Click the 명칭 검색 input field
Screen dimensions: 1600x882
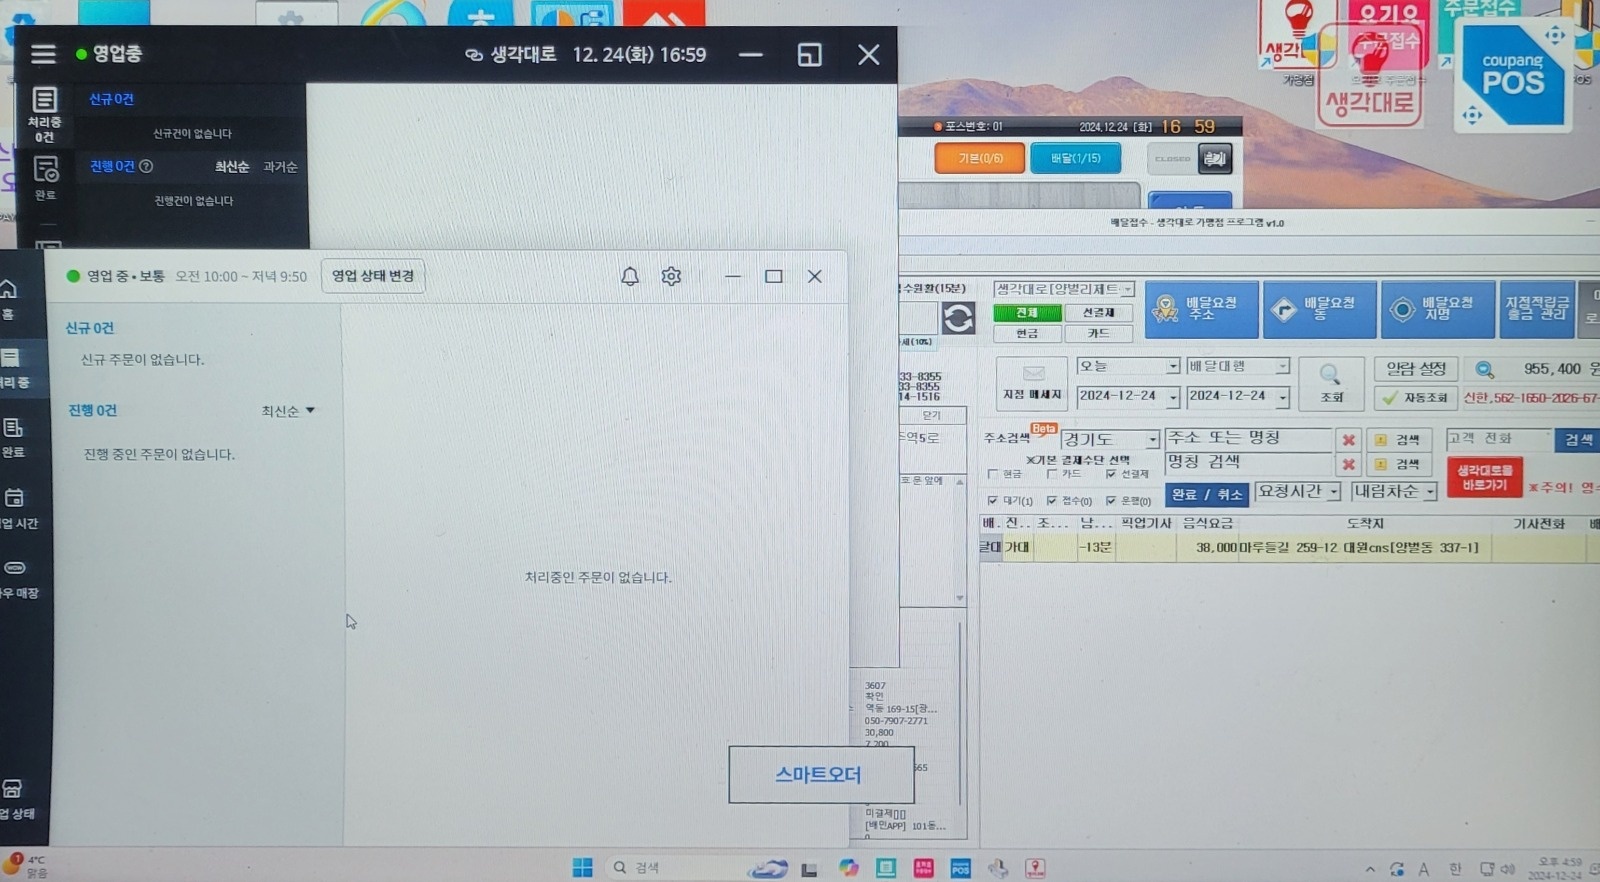(x=1249, y=462)
